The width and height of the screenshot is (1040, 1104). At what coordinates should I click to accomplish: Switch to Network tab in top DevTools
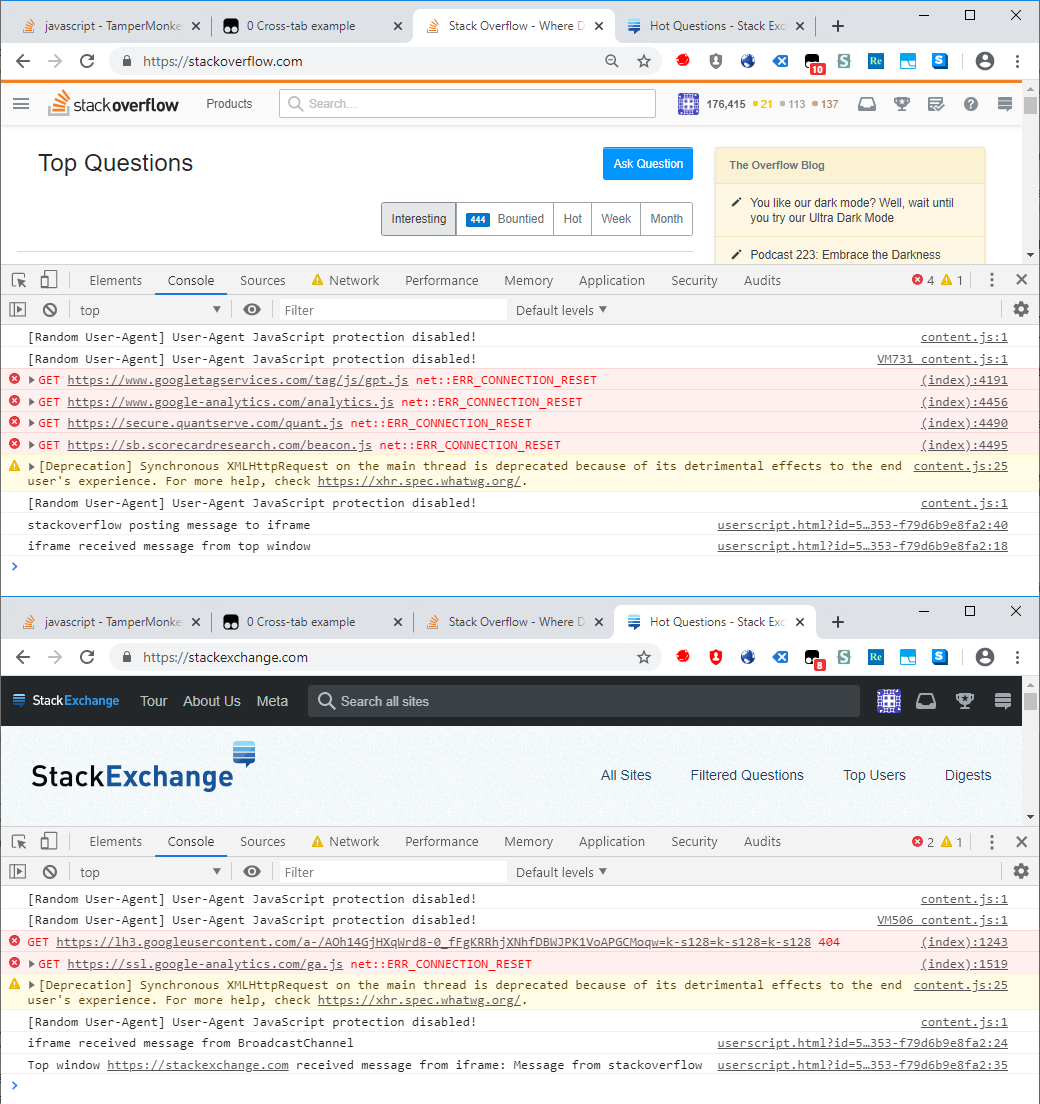click(345, 280)
